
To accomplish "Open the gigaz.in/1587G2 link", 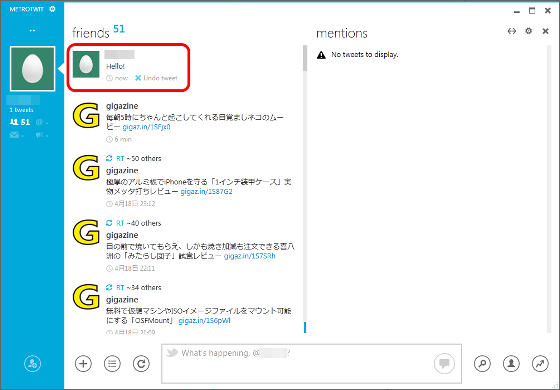I will pyautogui.click(x=206, y=191).
